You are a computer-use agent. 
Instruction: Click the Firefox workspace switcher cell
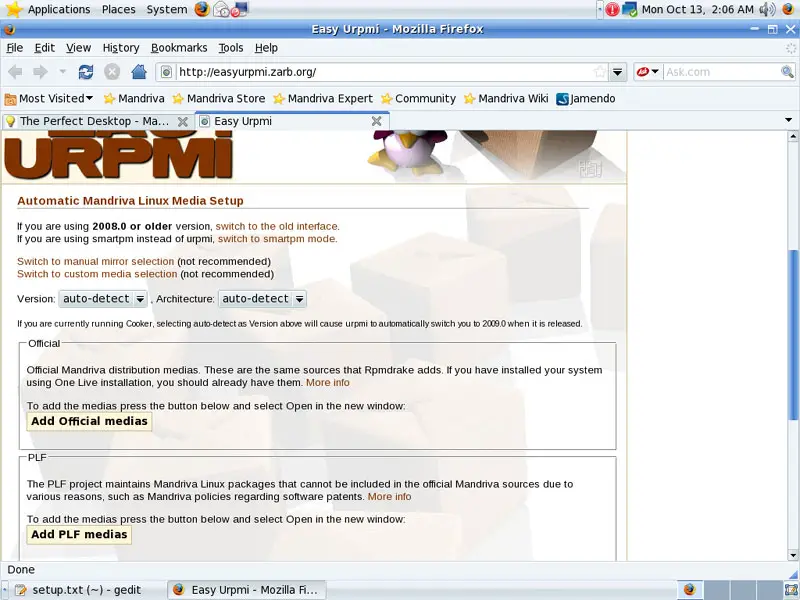tap(689, 590)
